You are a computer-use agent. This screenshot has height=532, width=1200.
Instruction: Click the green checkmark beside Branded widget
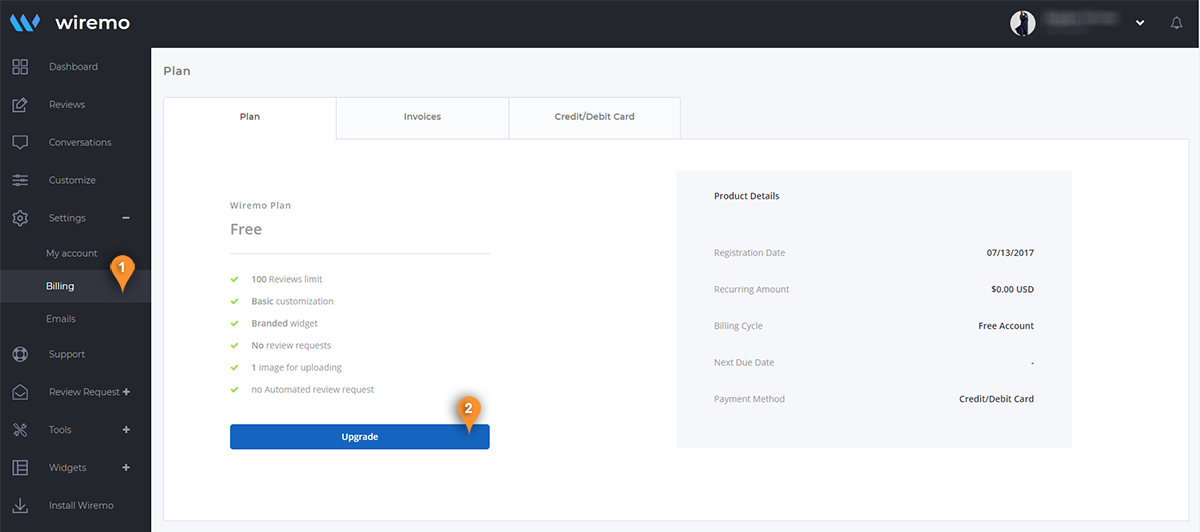235,323
